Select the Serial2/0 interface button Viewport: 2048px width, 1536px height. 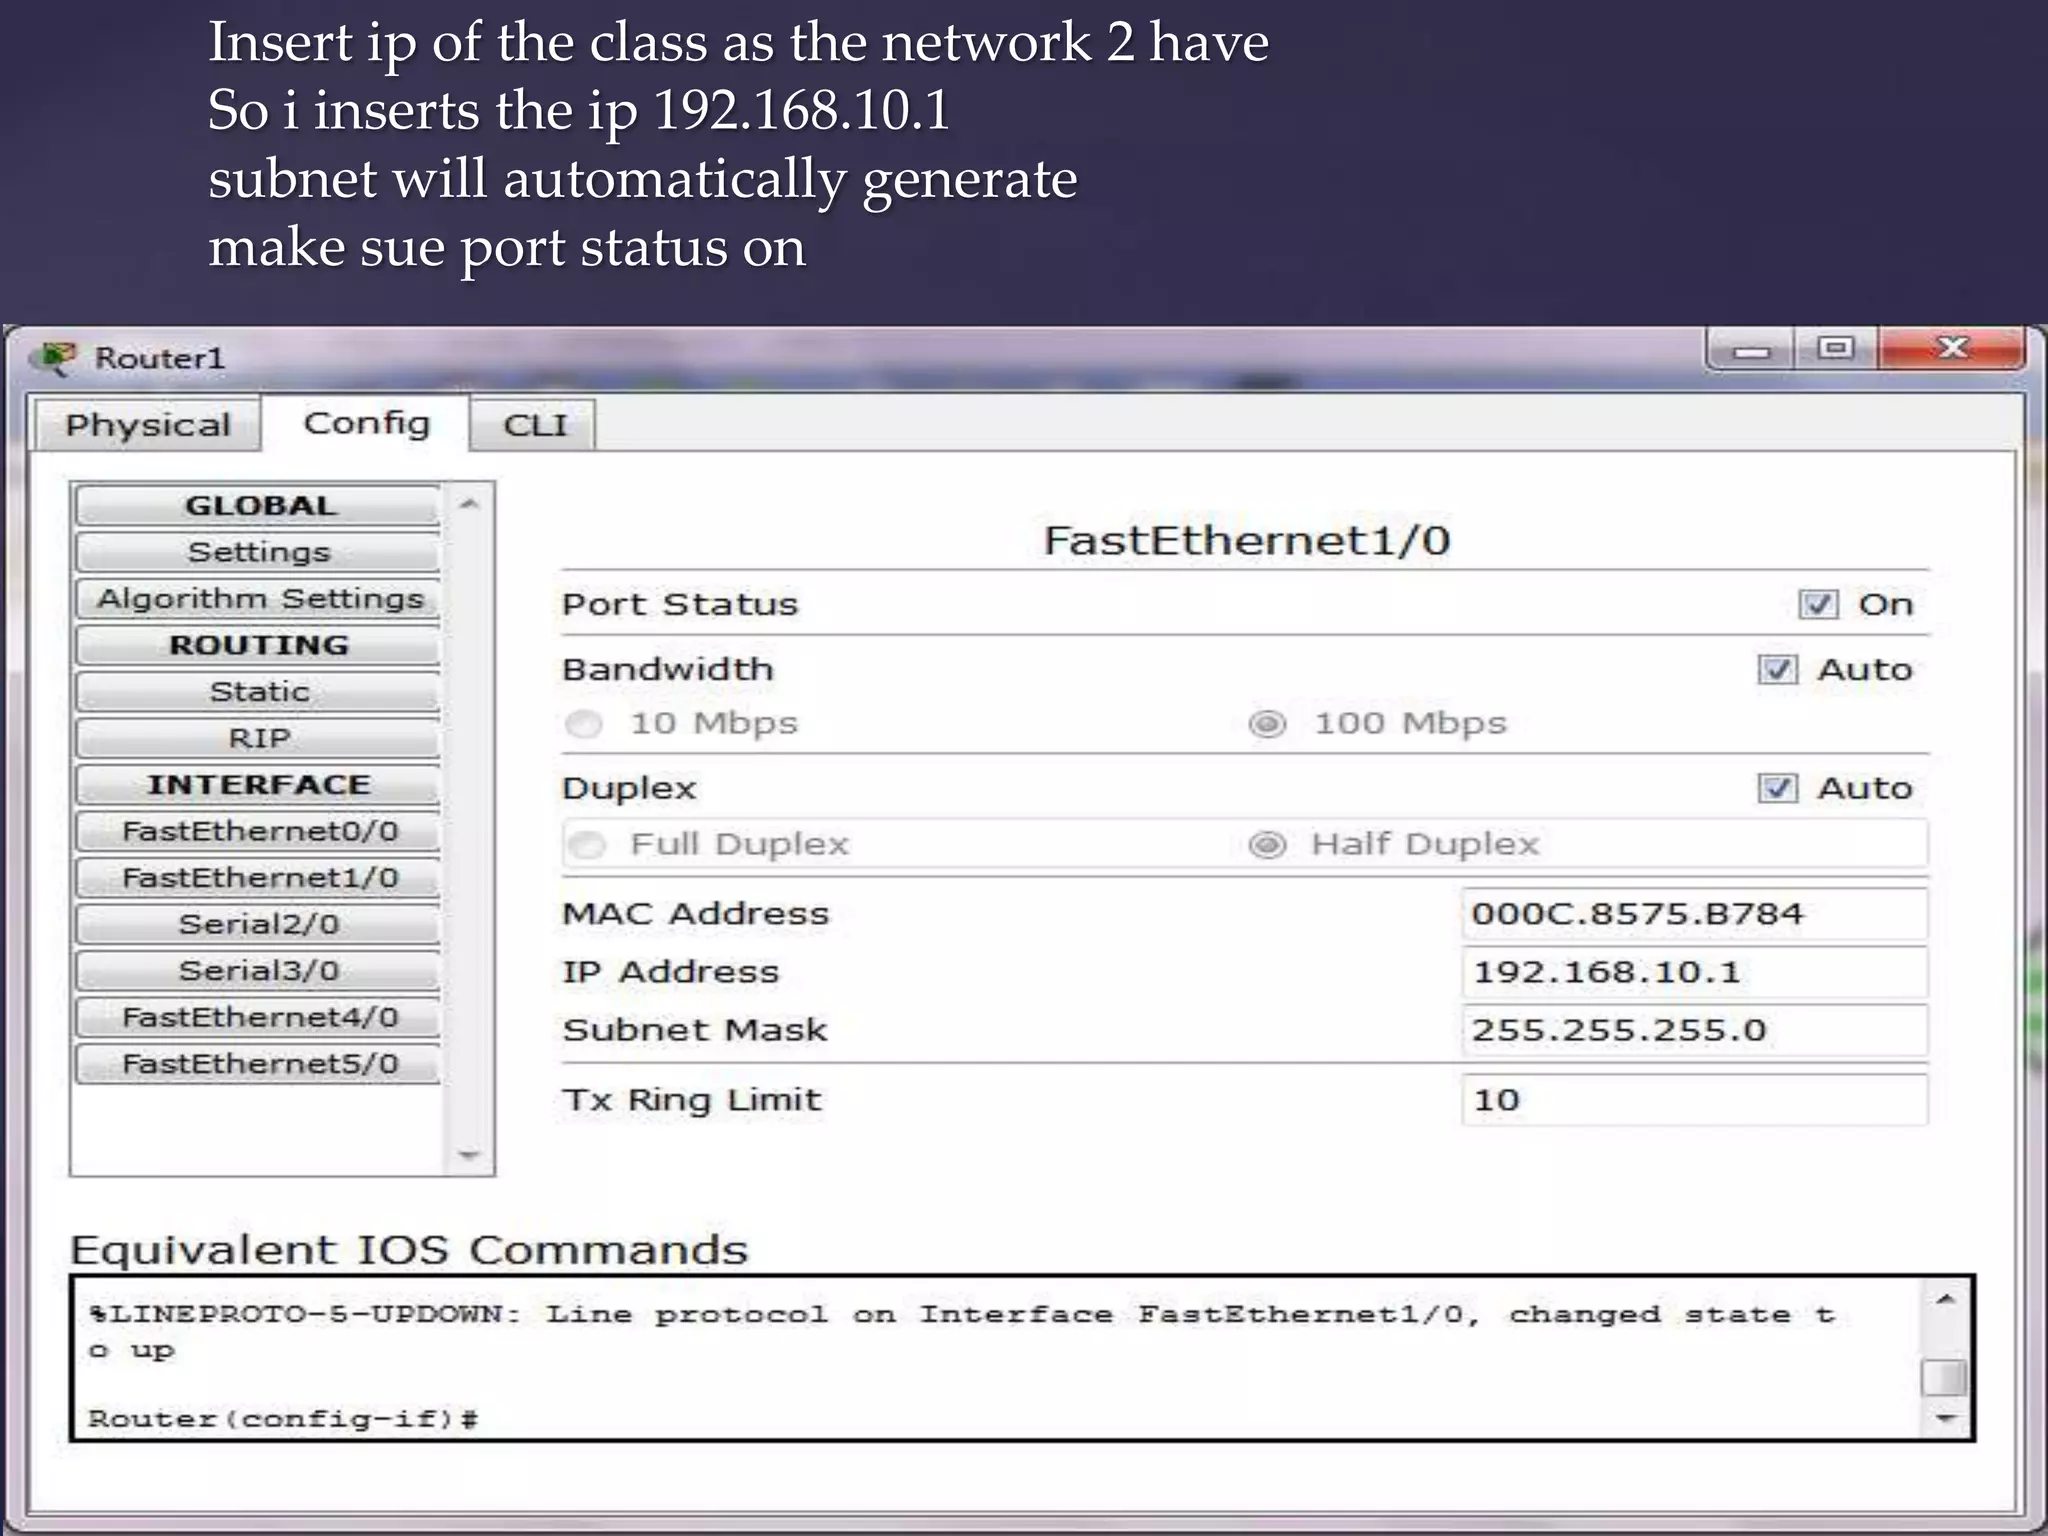pos(258,924)
